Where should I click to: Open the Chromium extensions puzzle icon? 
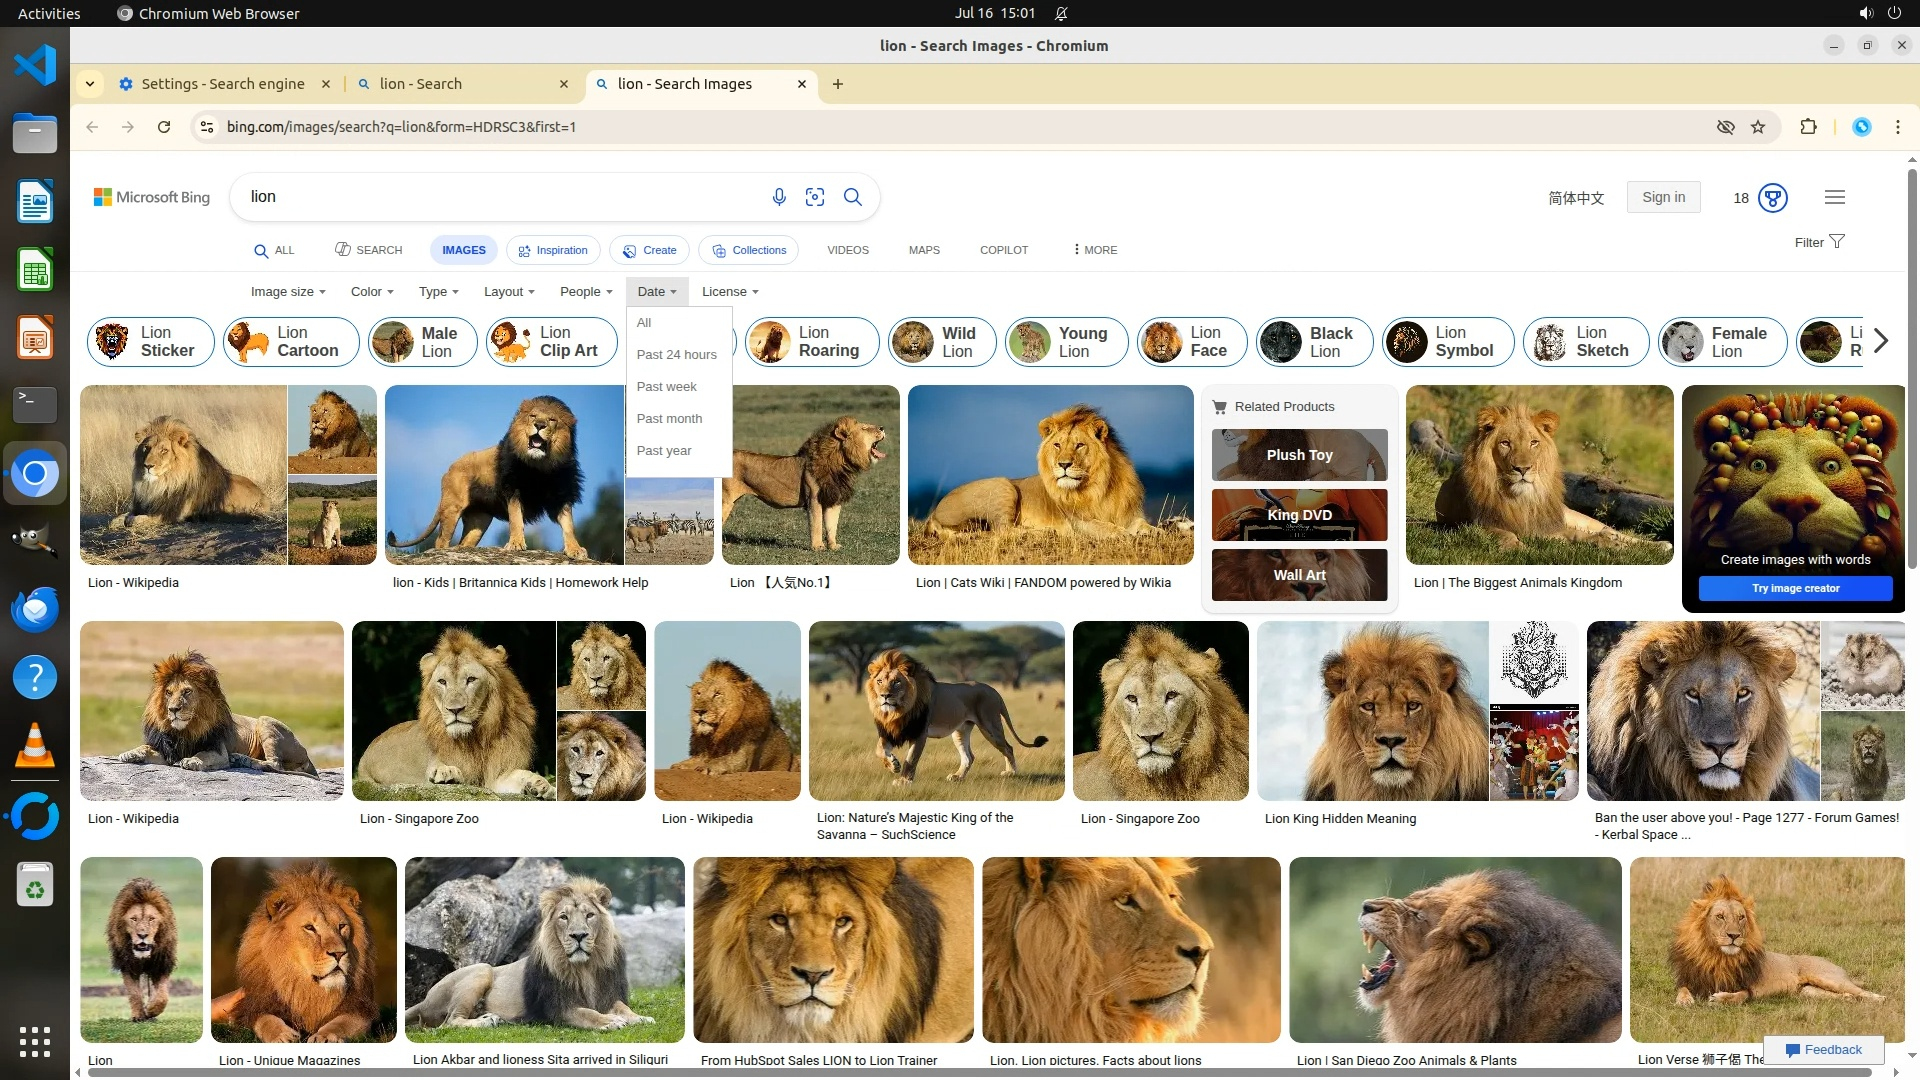pyautogui.click(x=1808, y=127)
